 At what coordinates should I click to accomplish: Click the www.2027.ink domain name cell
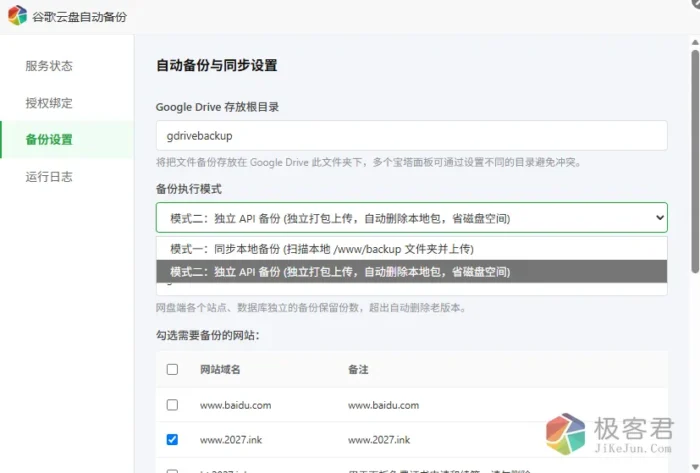[x=231, y=440]
